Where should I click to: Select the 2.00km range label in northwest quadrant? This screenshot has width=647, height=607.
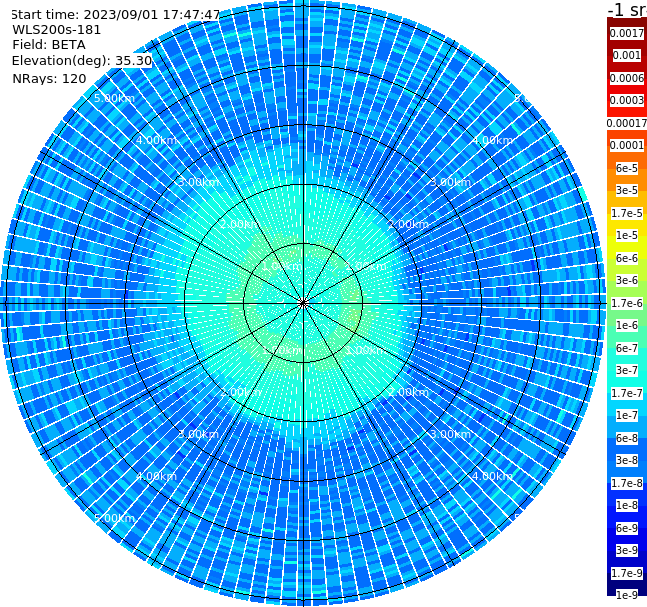coord(241,224)
